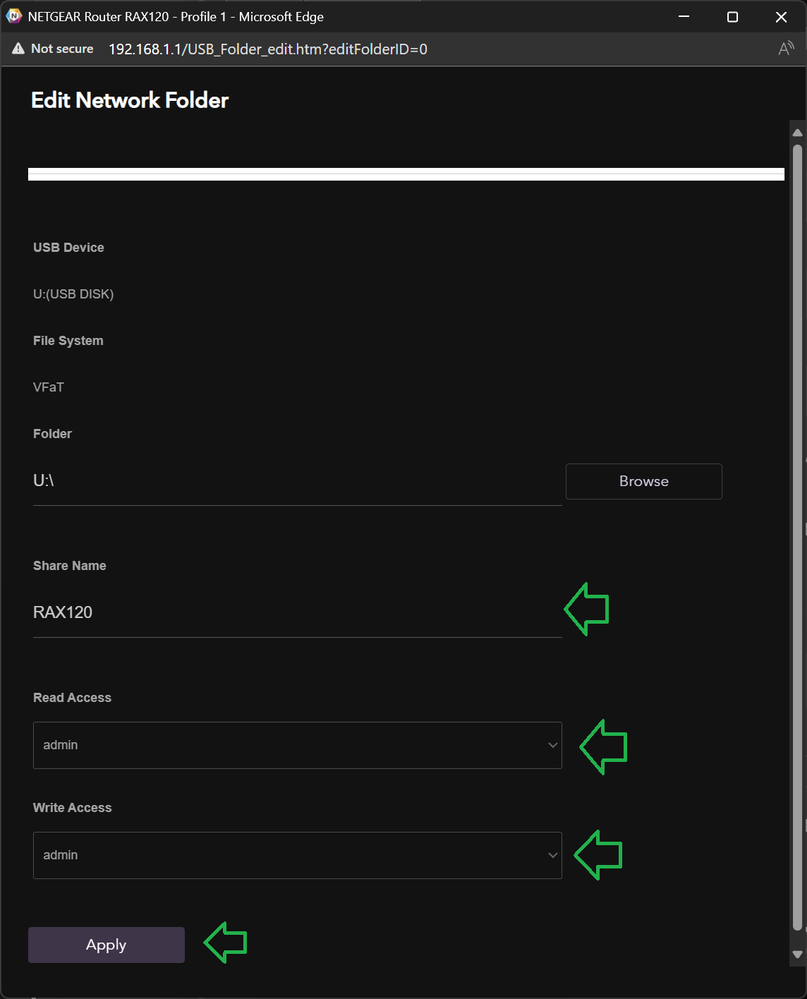Click the vertical scrollbar thumb
807x999 pixels.
point(797,537)
